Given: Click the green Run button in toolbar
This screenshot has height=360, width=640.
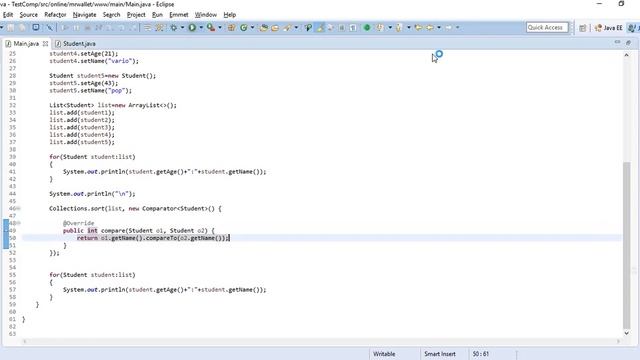Looking at the screenshot, I should coord(192,27).
